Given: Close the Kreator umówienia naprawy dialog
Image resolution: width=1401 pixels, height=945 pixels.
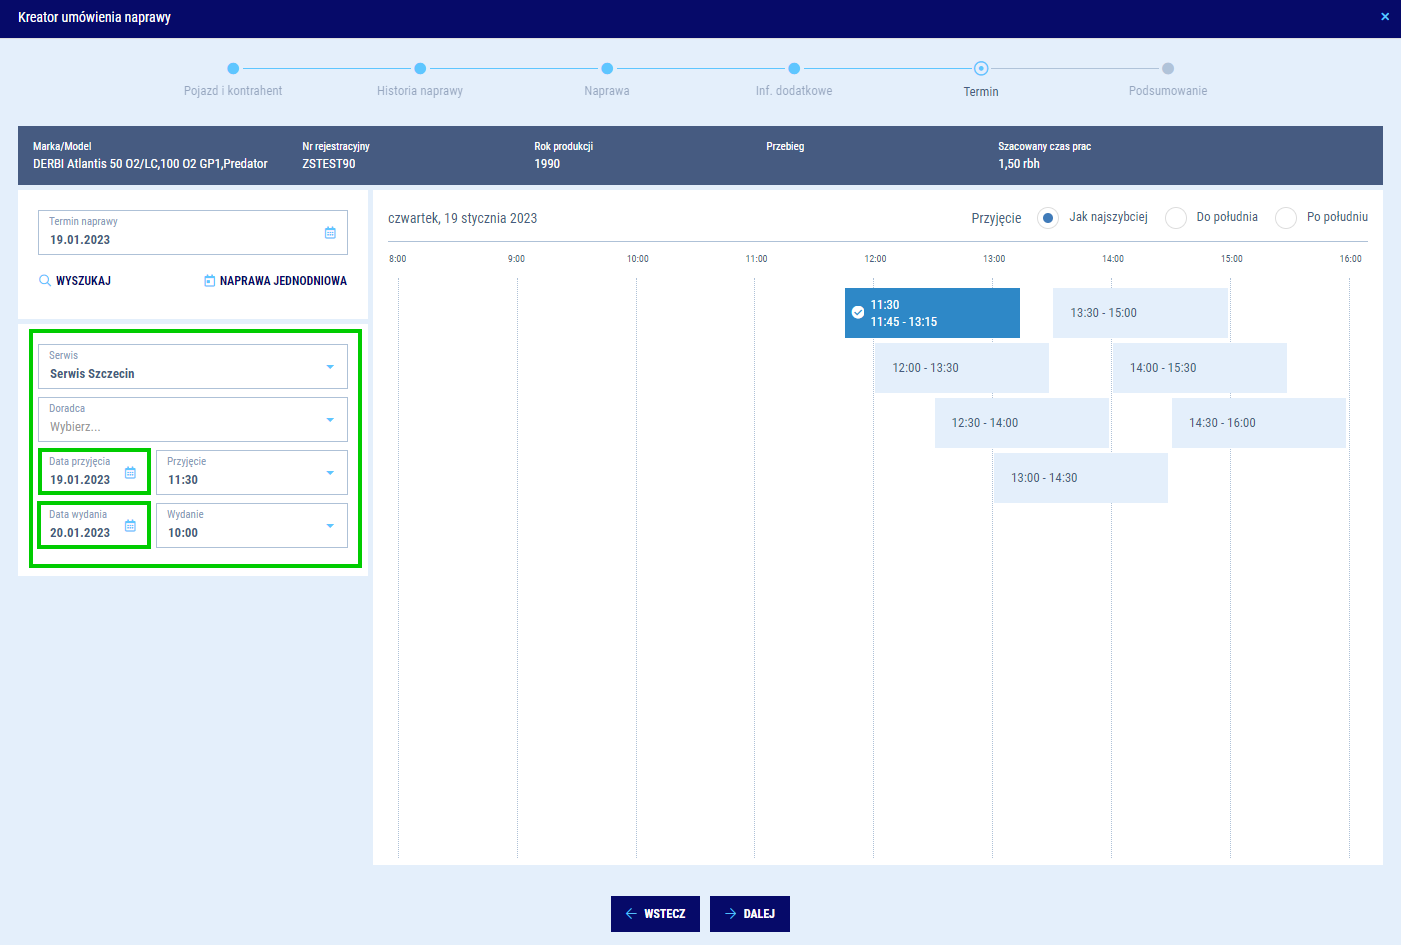Looking at the screenshot, I should [x=1384, y=17].
